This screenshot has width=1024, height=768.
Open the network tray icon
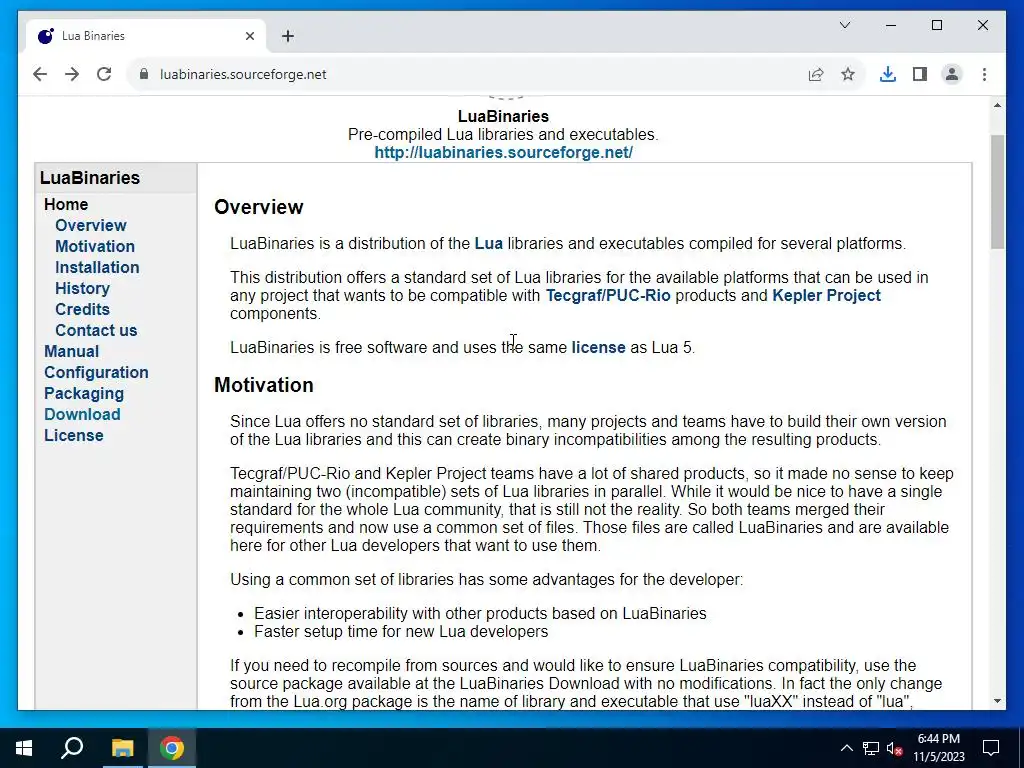point(871,748)
